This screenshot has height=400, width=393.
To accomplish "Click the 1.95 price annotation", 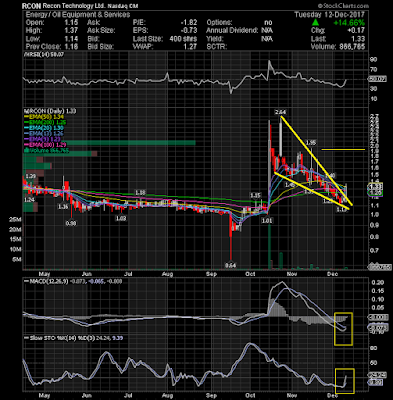I will (311, 142).
